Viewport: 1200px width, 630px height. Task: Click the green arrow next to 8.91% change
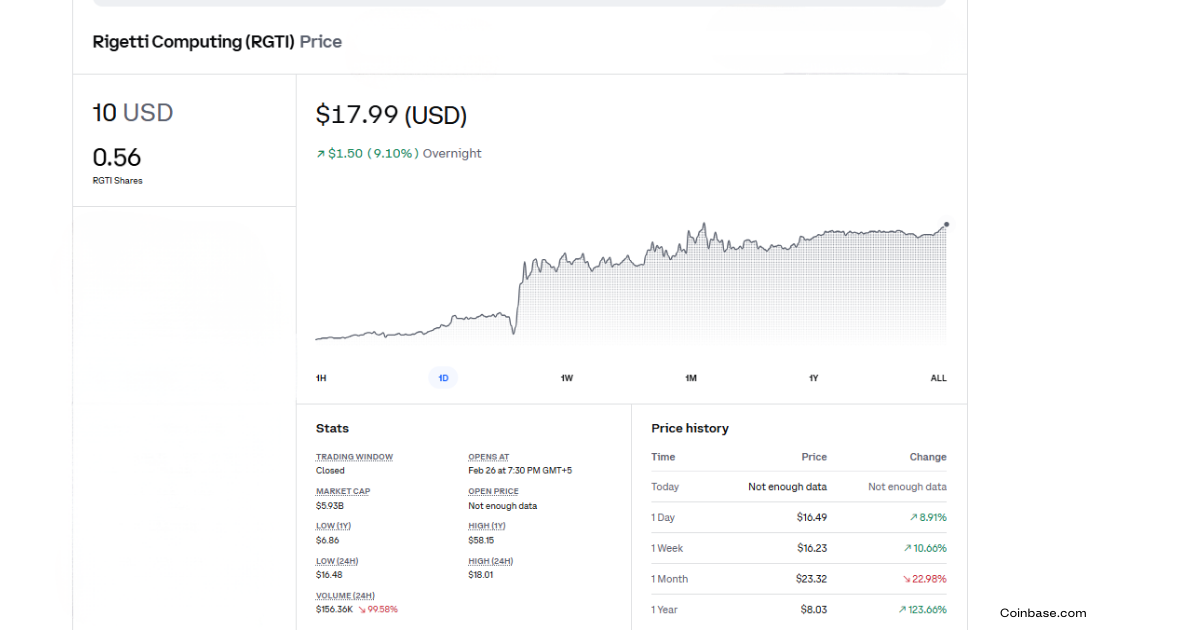(913, 518)
